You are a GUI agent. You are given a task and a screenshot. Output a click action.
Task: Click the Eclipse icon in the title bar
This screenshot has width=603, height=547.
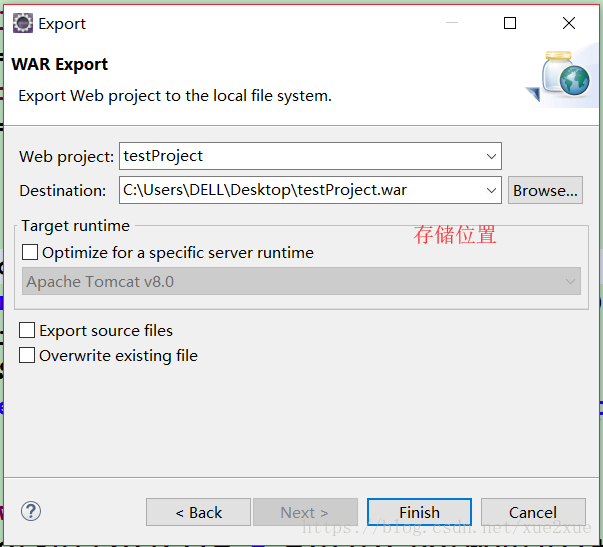pyautogui.click(x=23, y=23)
